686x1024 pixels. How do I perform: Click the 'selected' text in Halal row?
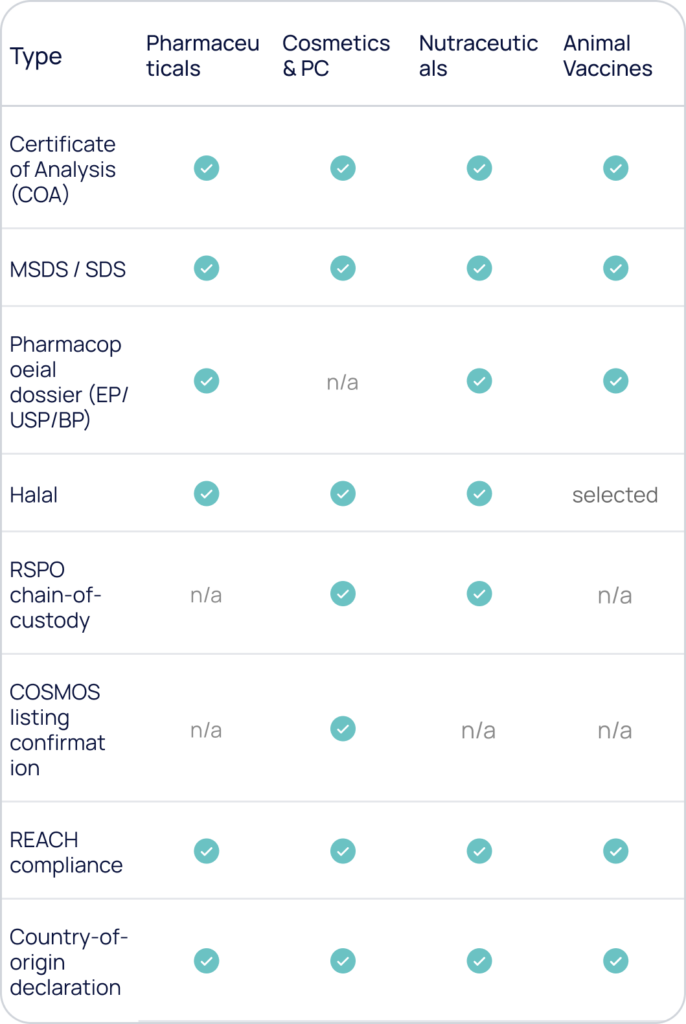(x=615, y=495)
